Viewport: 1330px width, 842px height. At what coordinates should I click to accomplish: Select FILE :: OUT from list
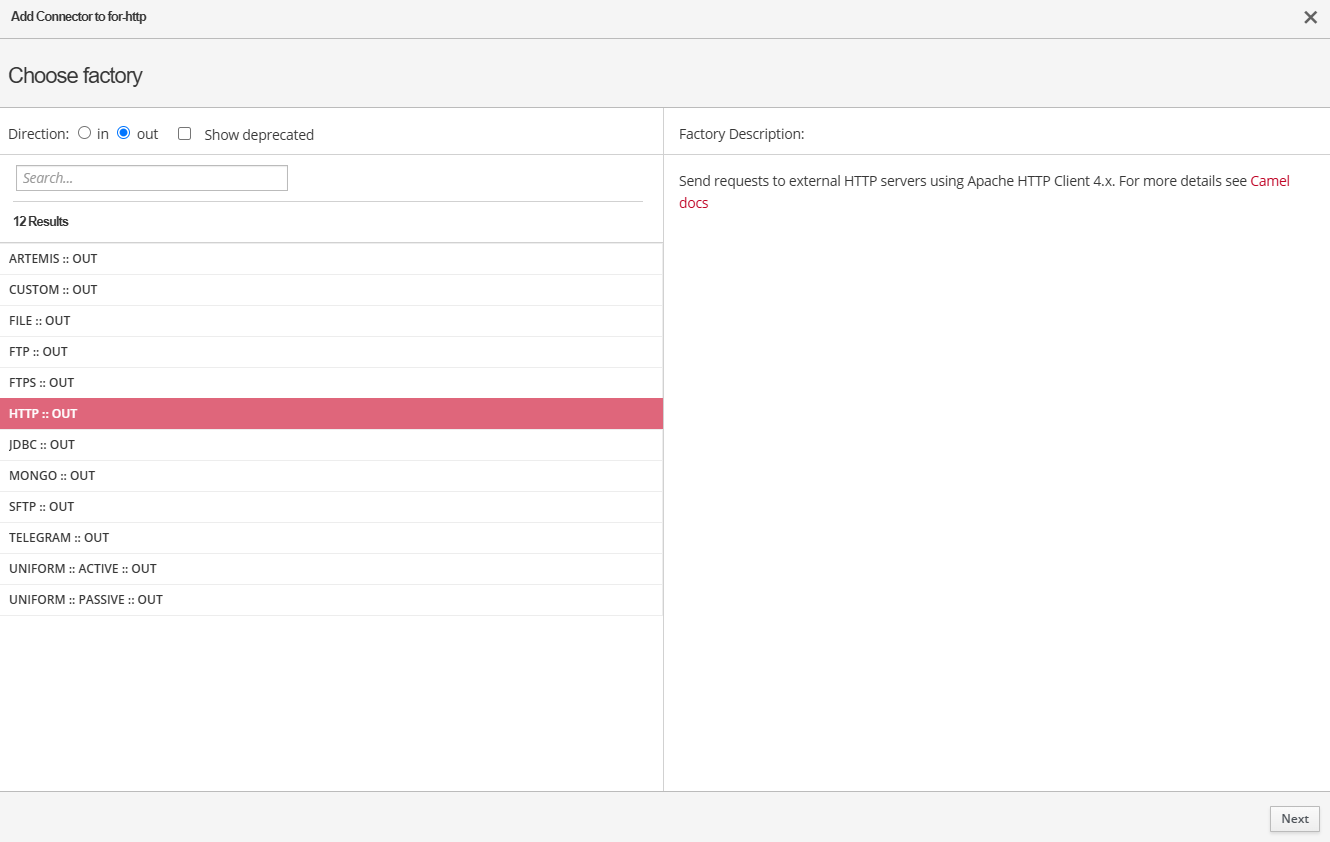[40, 321]
